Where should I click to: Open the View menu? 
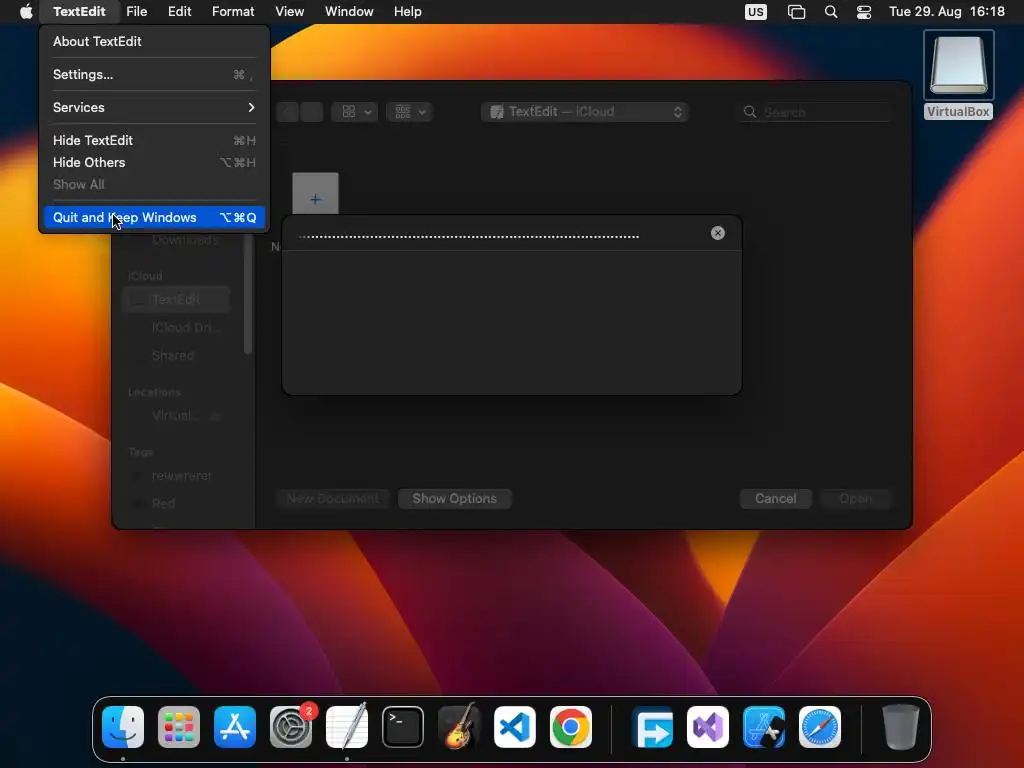click(289, 12)
